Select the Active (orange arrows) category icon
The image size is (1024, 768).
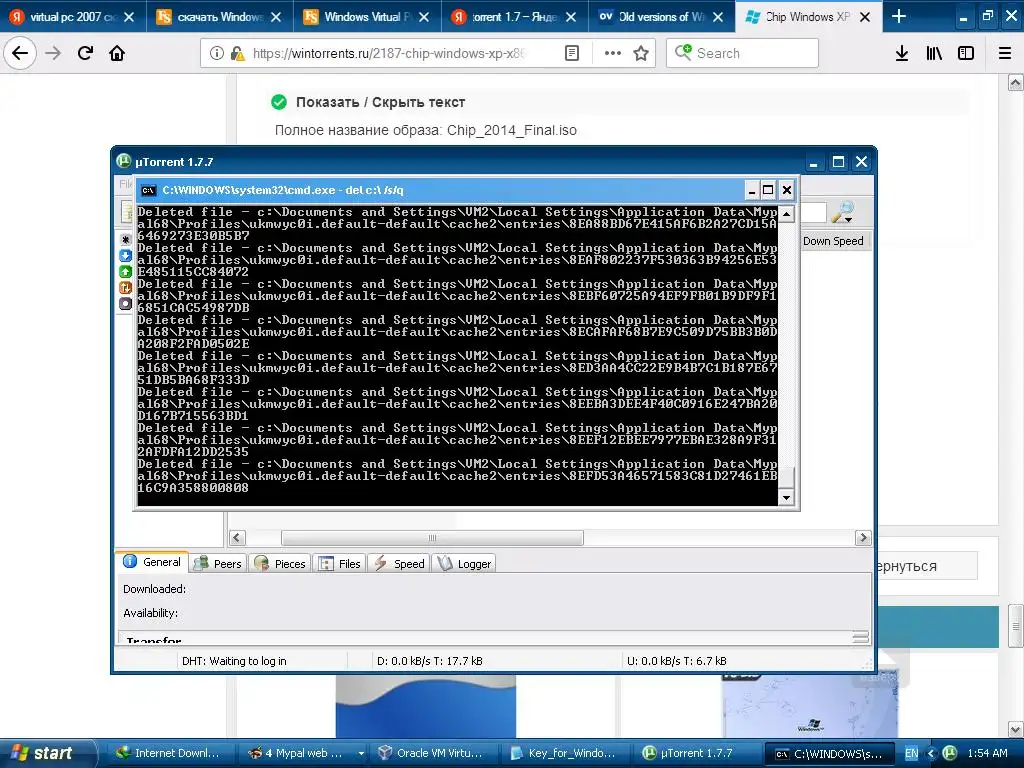point(125,287)
